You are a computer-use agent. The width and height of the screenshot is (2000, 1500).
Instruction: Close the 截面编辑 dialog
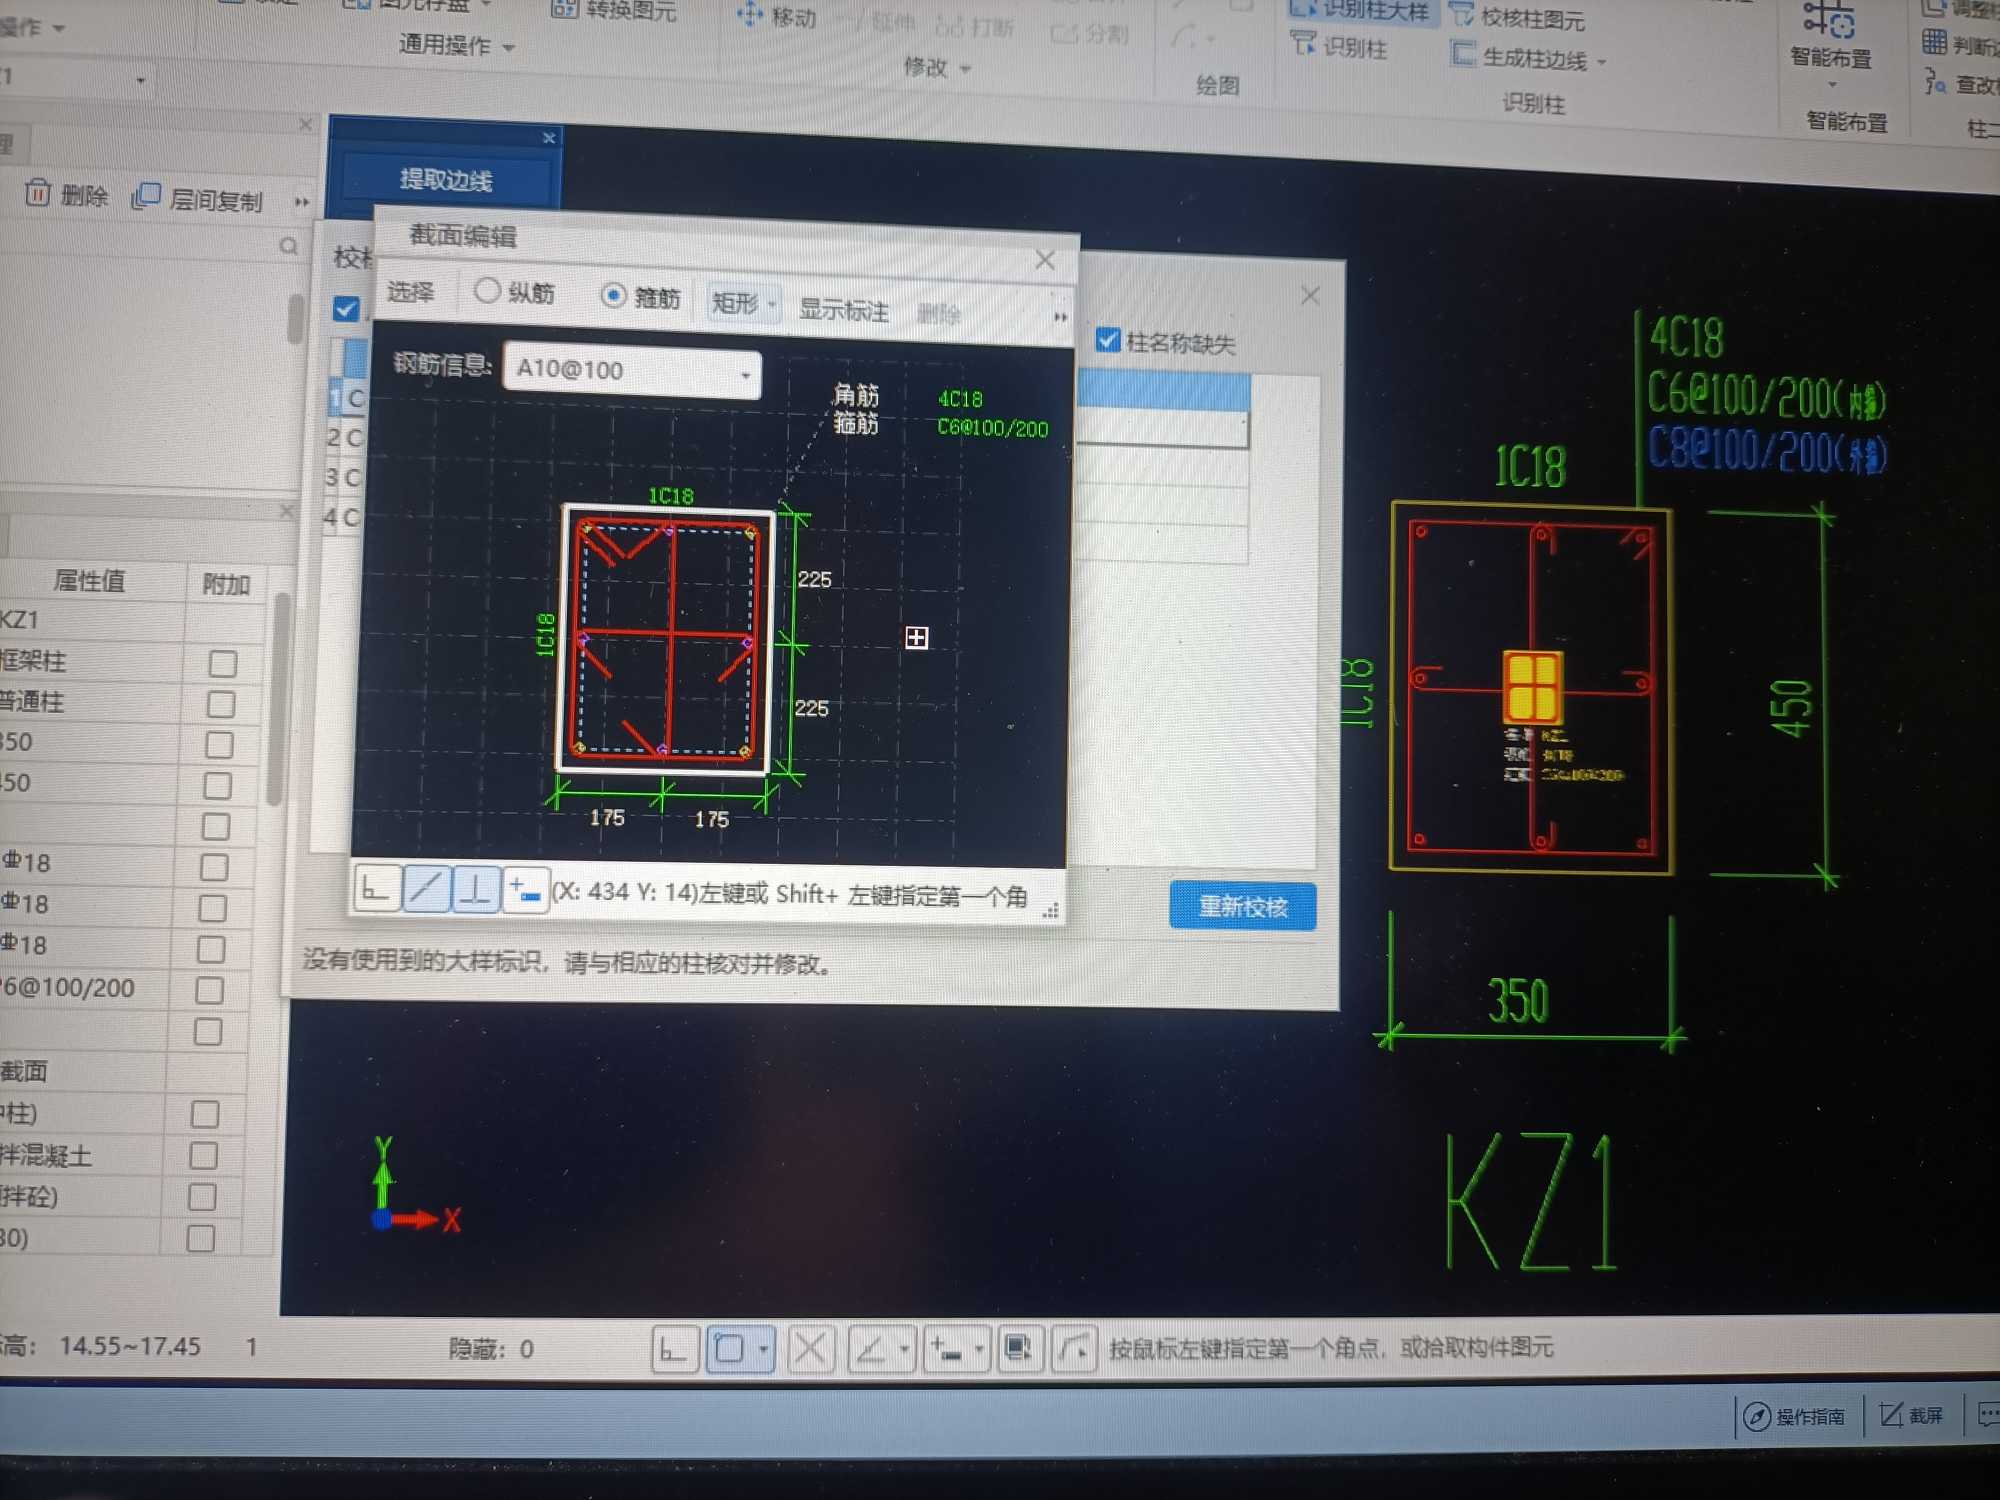tap(1045, 260)
